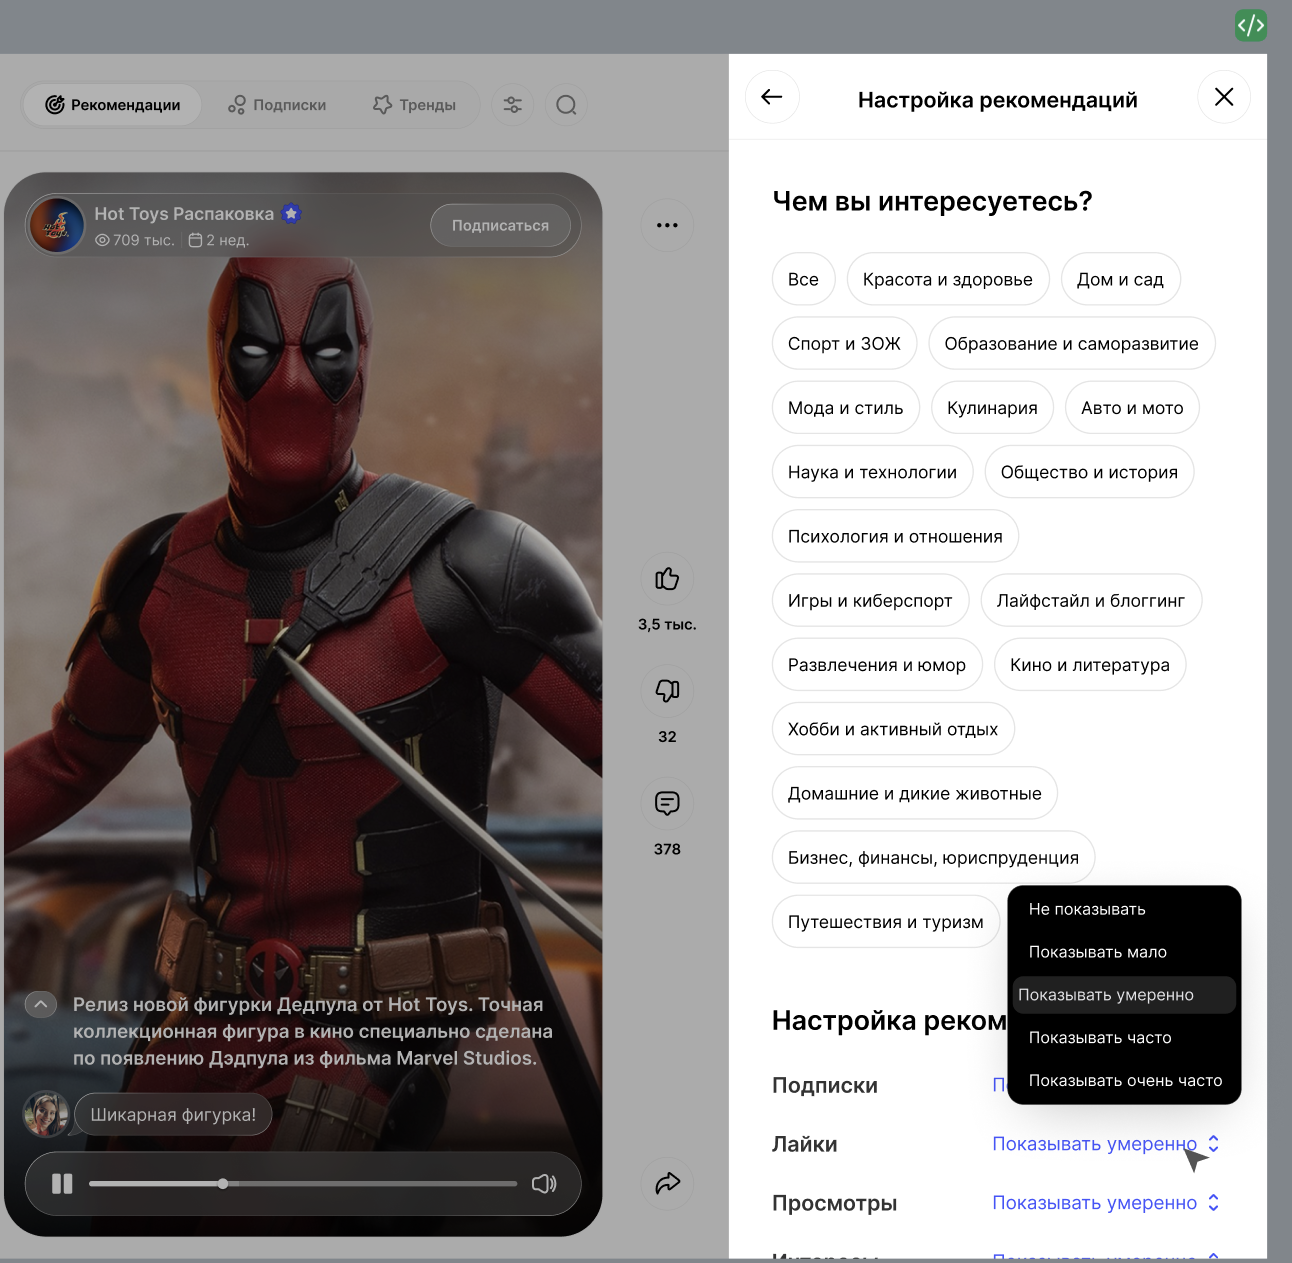Pause the video playback
The image size is (1292, 1263).
pos(62,1184)
